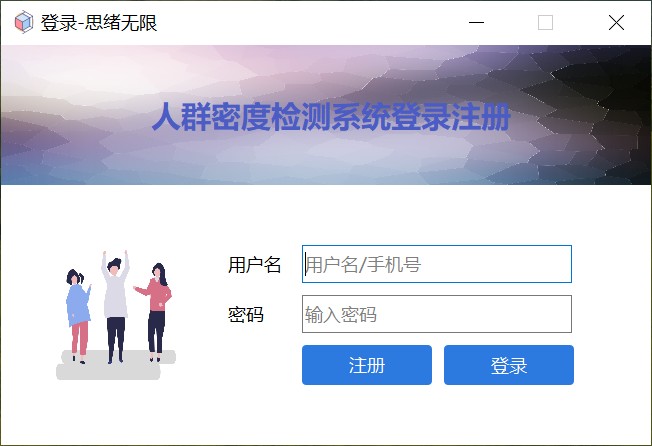Click the 人群密度检测系统登录注册 banner heading
Image resolution: width=652 pixels, height=446 pixels.
(x=331, y=117)
